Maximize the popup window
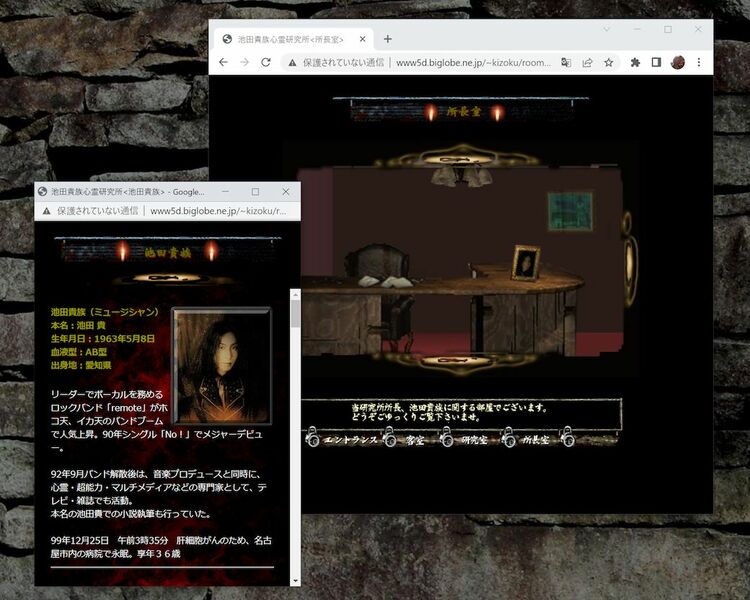This screenshot has width=750, height=600. click(255, 192)
